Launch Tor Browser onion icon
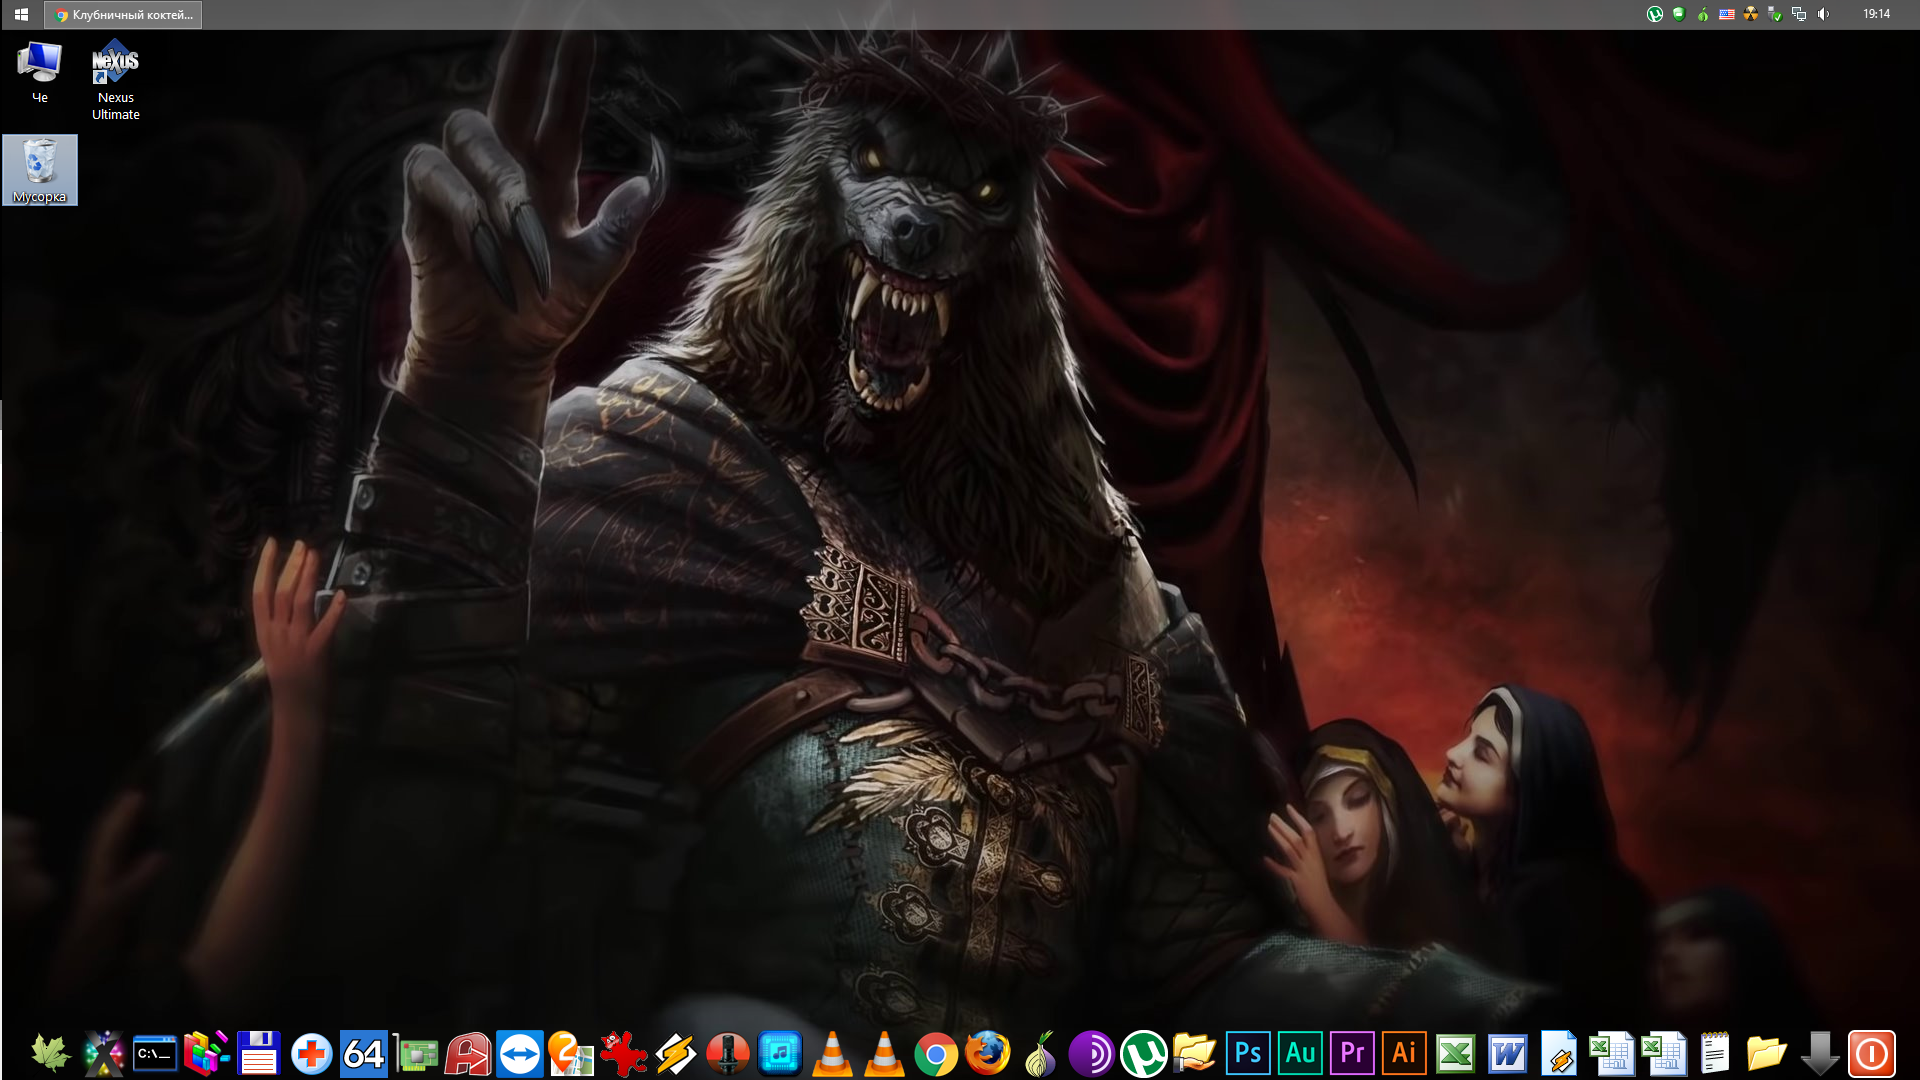 coord(1040,1054)
